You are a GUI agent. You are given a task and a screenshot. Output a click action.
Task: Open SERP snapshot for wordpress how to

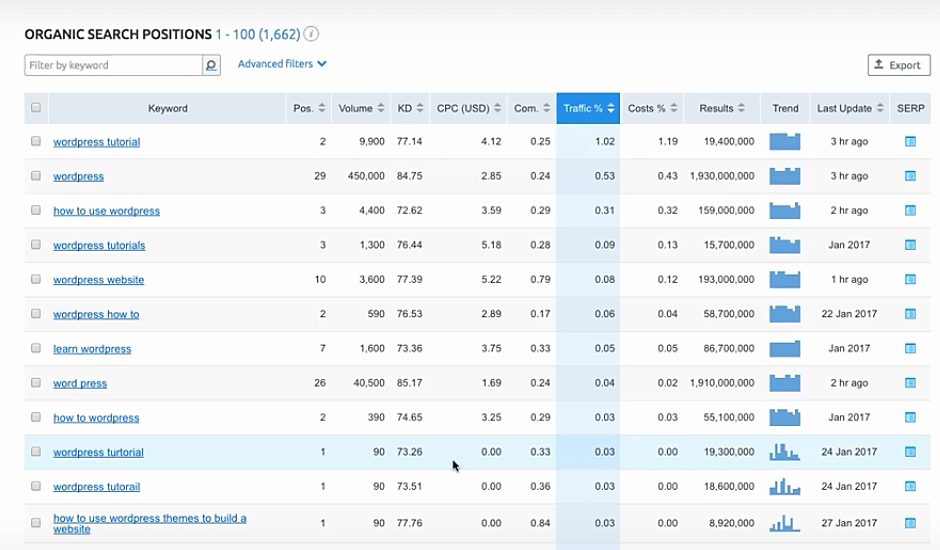click(910, 314)
